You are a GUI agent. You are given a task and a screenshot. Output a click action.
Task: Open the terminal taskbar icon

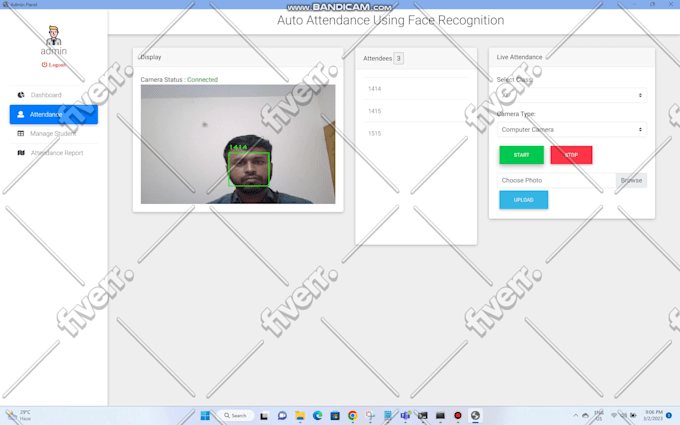pyautogui.click(x=423, y=416)
